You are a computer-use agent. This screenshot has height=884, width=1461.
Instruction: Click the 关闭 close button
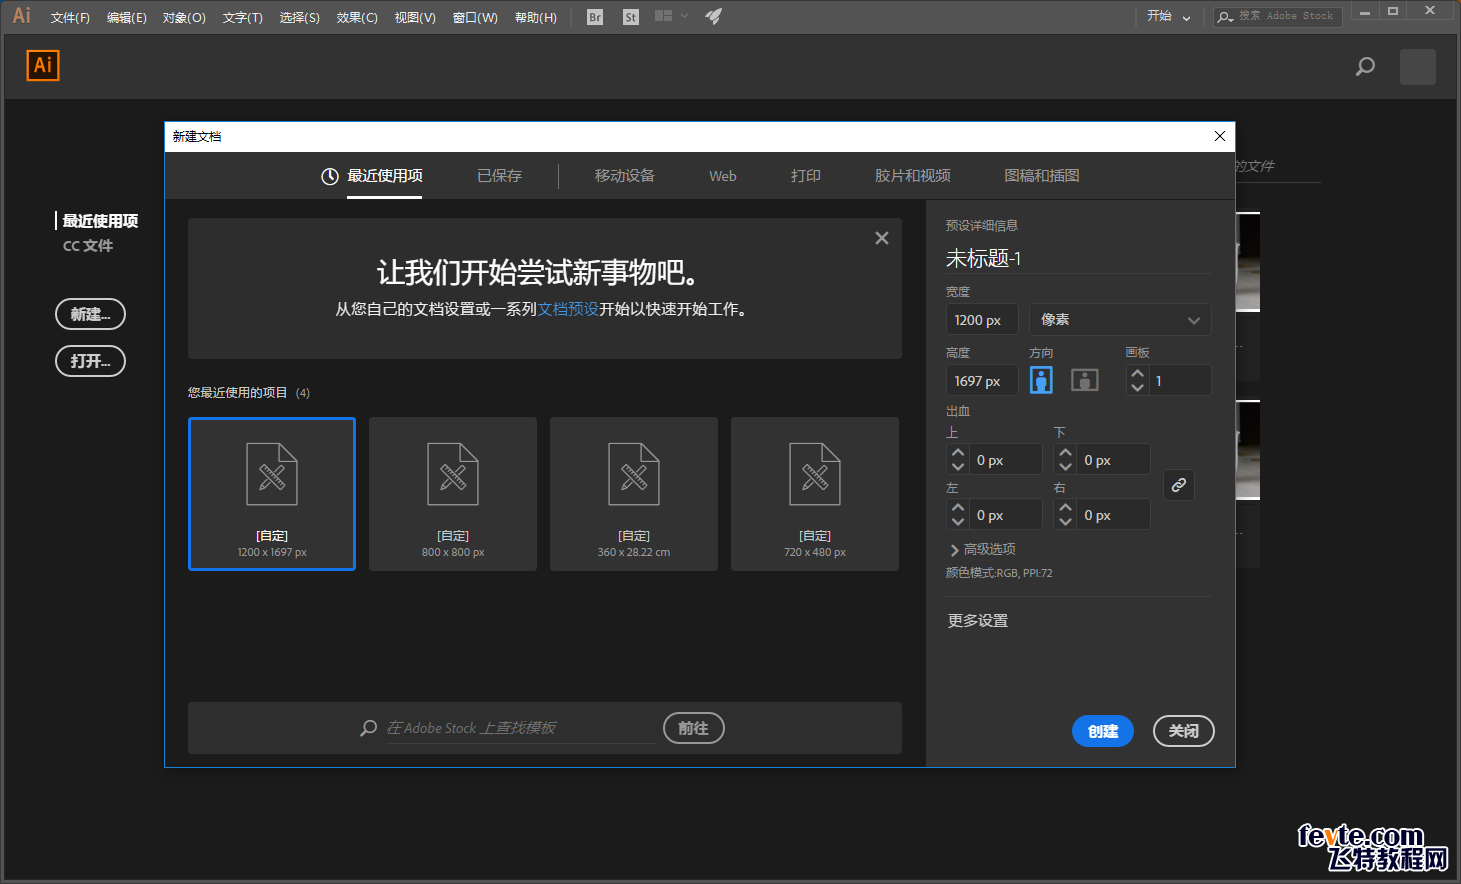pos(1184,731)
